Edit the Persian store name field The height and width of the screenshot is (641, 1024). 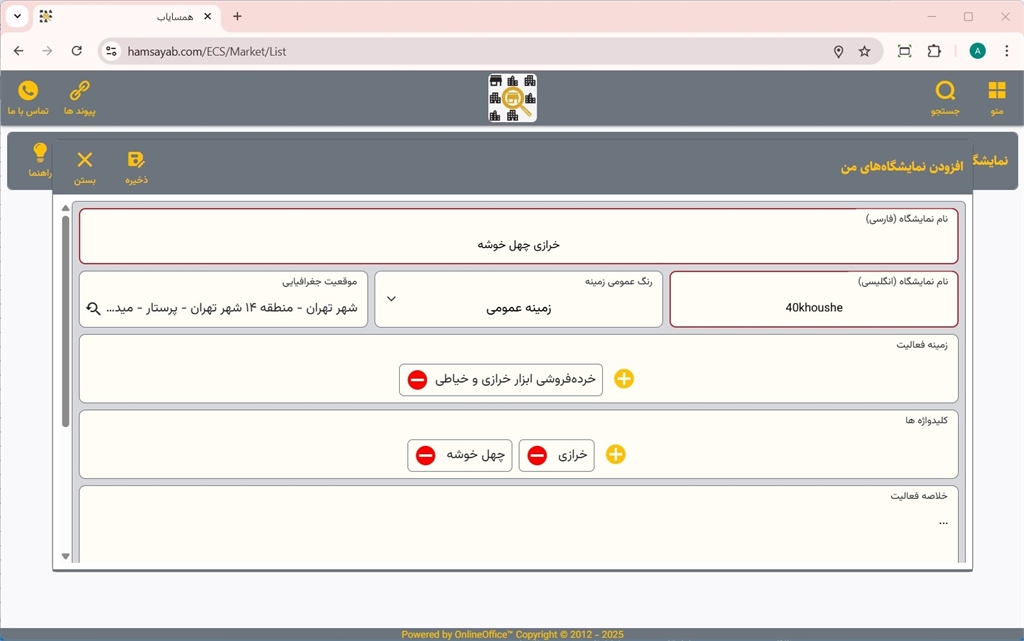pos(518,244)
